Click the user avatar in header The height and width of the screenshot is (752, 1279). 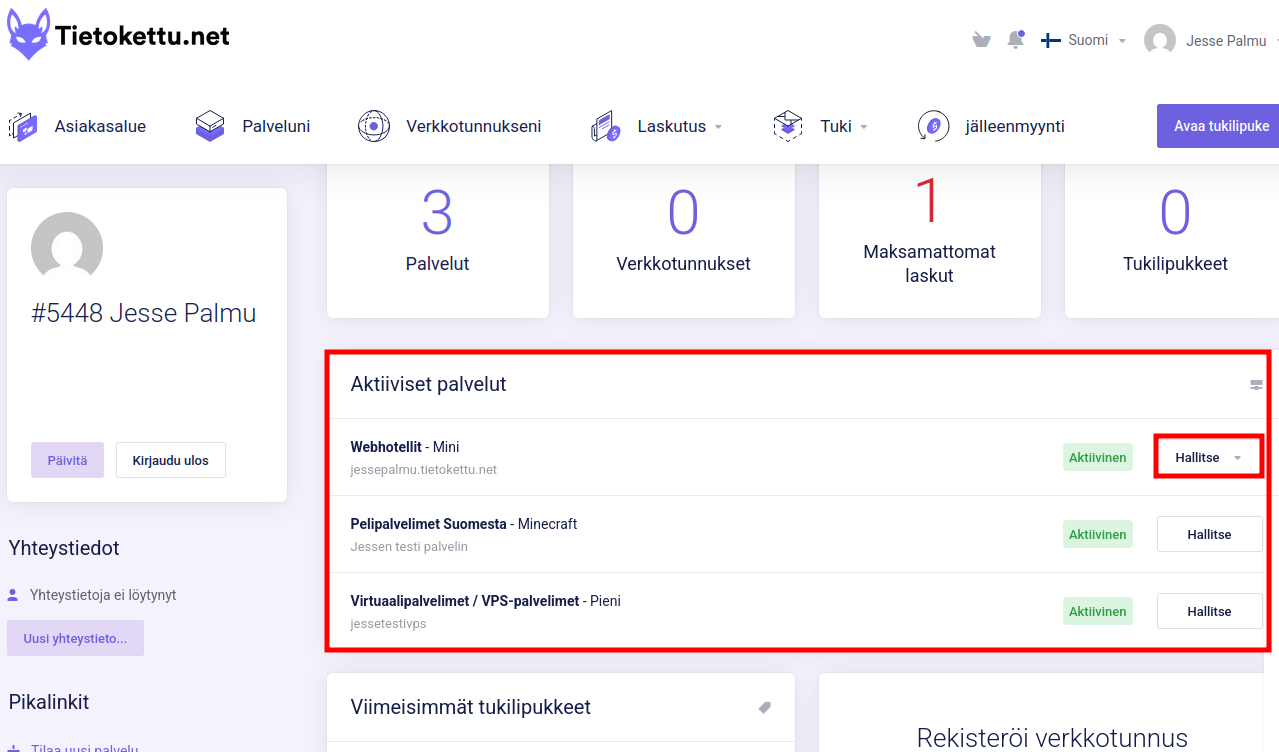[1160, 41]
